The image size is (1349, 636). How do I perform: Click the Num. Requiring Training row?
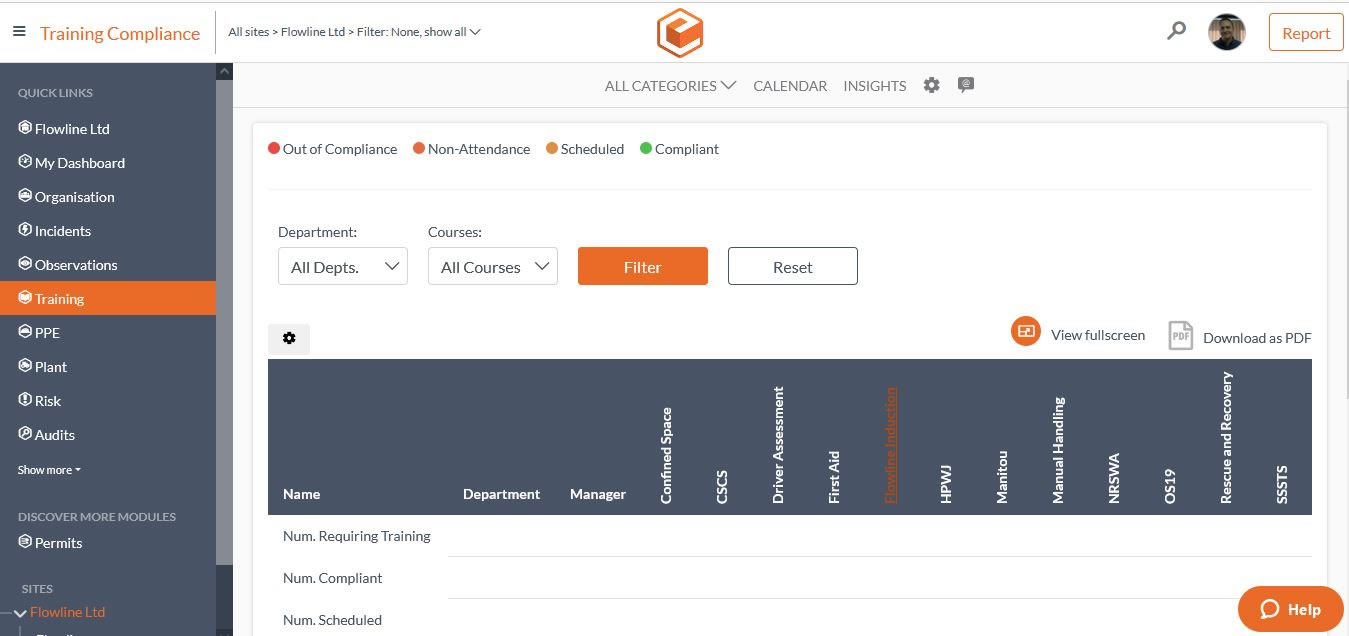(x=790, y=536)
